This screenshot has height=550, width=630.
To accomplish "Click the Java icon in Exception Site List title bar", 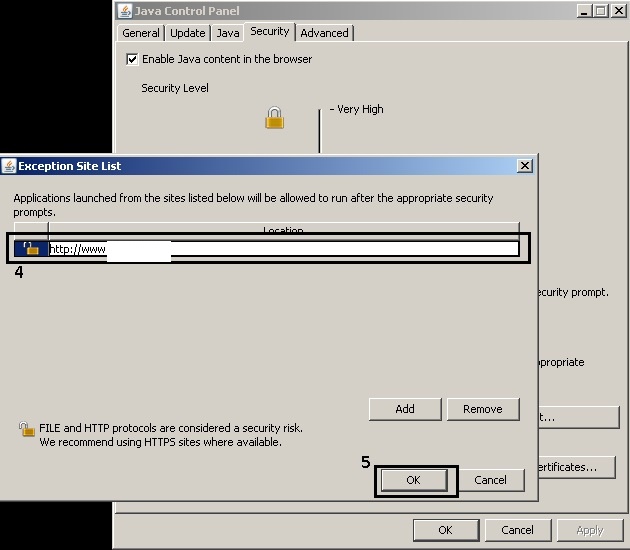I will [x=9, y=166].
